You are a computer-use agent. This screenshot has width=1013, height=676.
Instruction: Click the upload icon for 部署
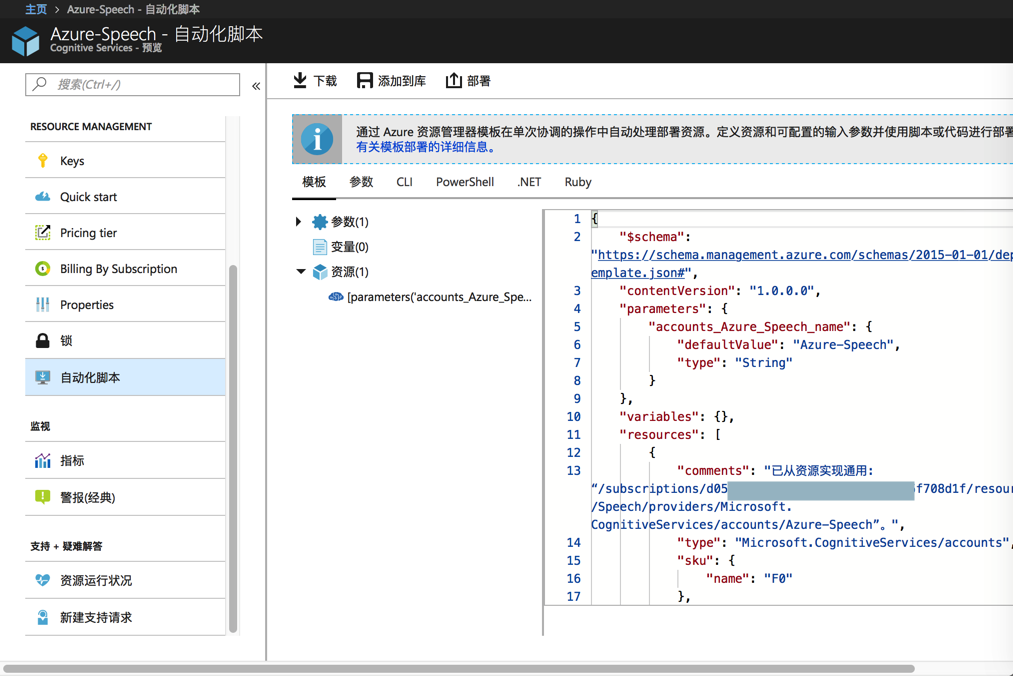pyautogui.click(x=454, y=80)
